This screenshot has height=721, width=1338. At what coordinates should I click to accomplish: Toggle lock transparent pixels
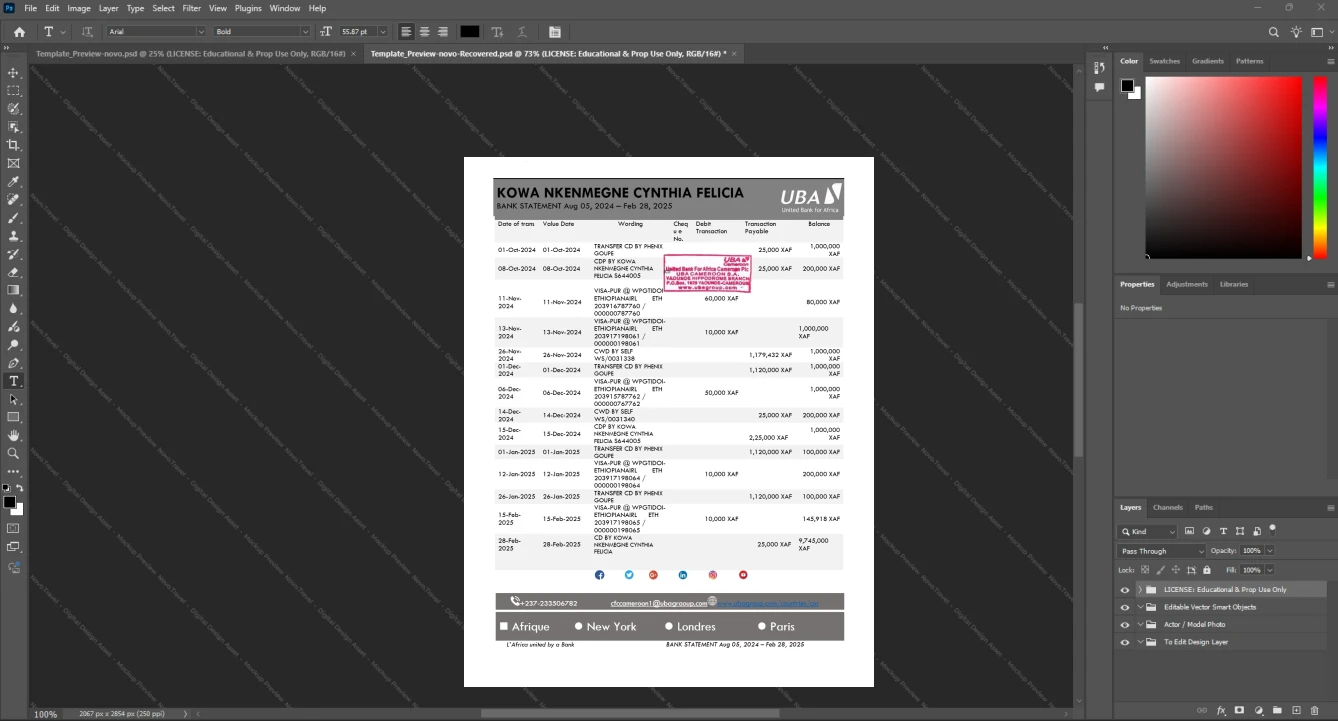(x=1145, y=570)
